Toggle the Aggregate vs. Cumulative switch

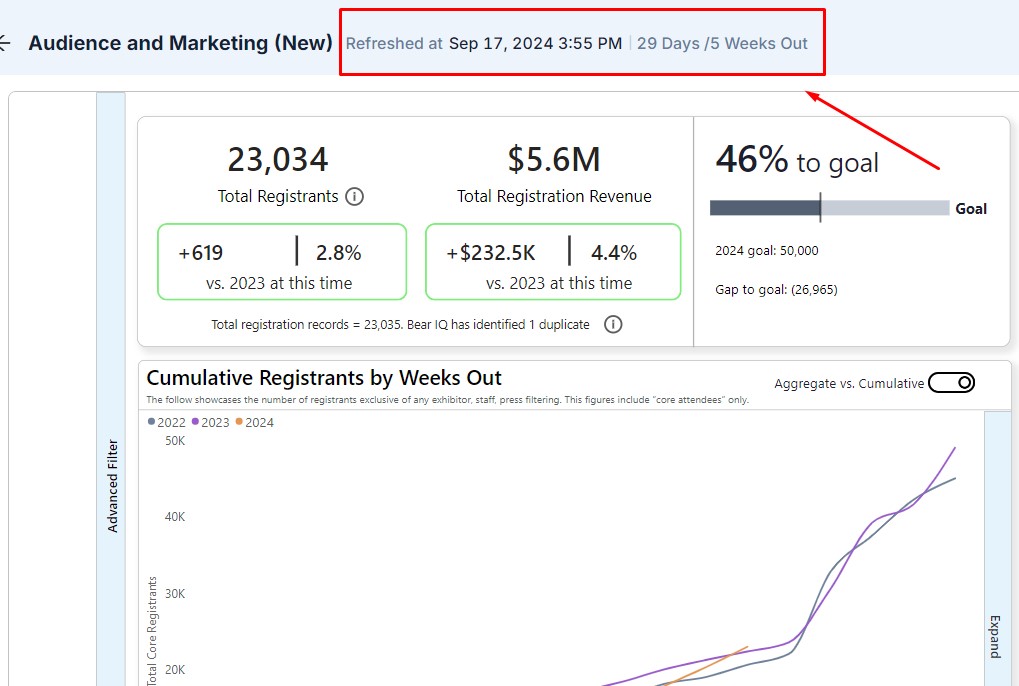click(951, 383)
